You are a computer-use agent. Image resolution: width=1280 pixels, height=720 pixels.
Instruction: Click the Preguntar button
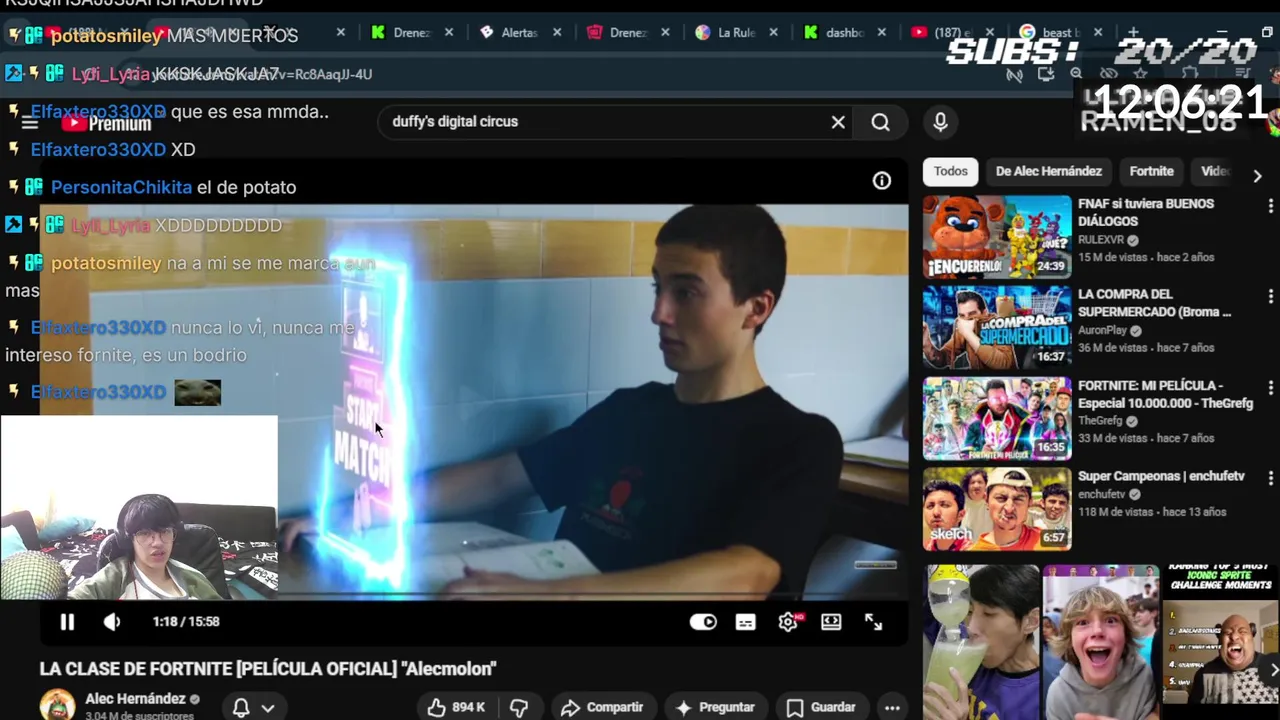[x=715, y=707]
